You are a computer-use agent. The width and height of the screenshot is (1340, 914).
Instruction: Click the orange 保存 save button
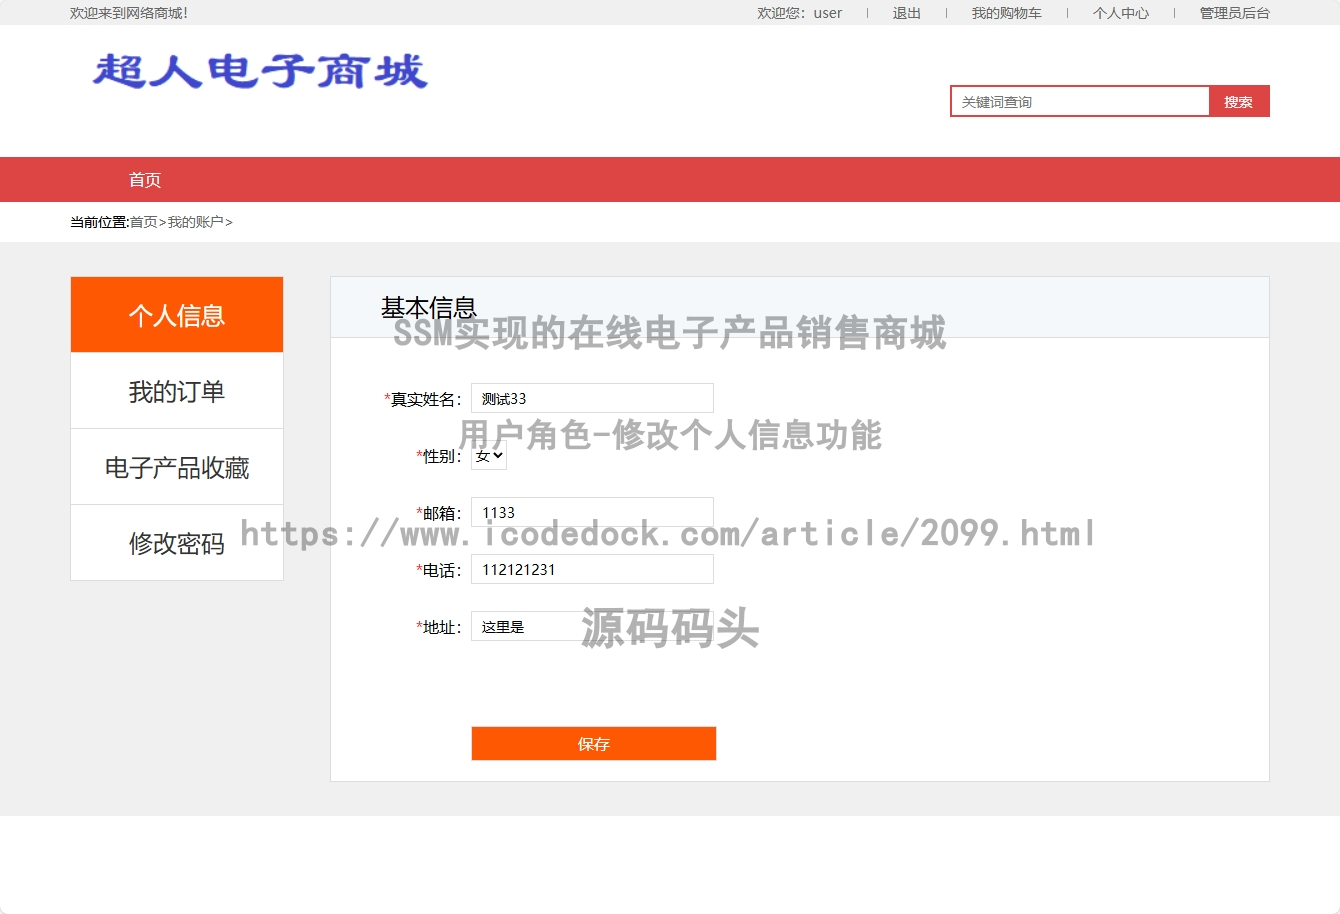(x=594, y=743)
